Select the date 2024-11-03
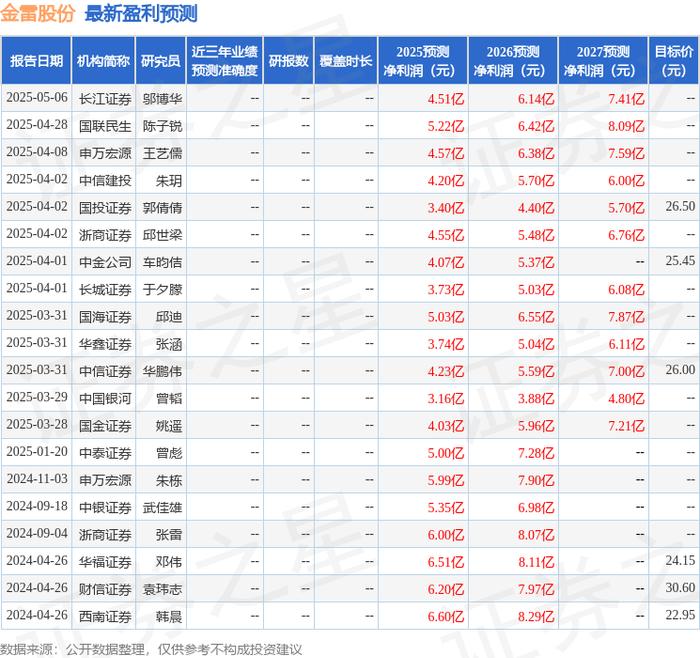 [x=37, y=479]
